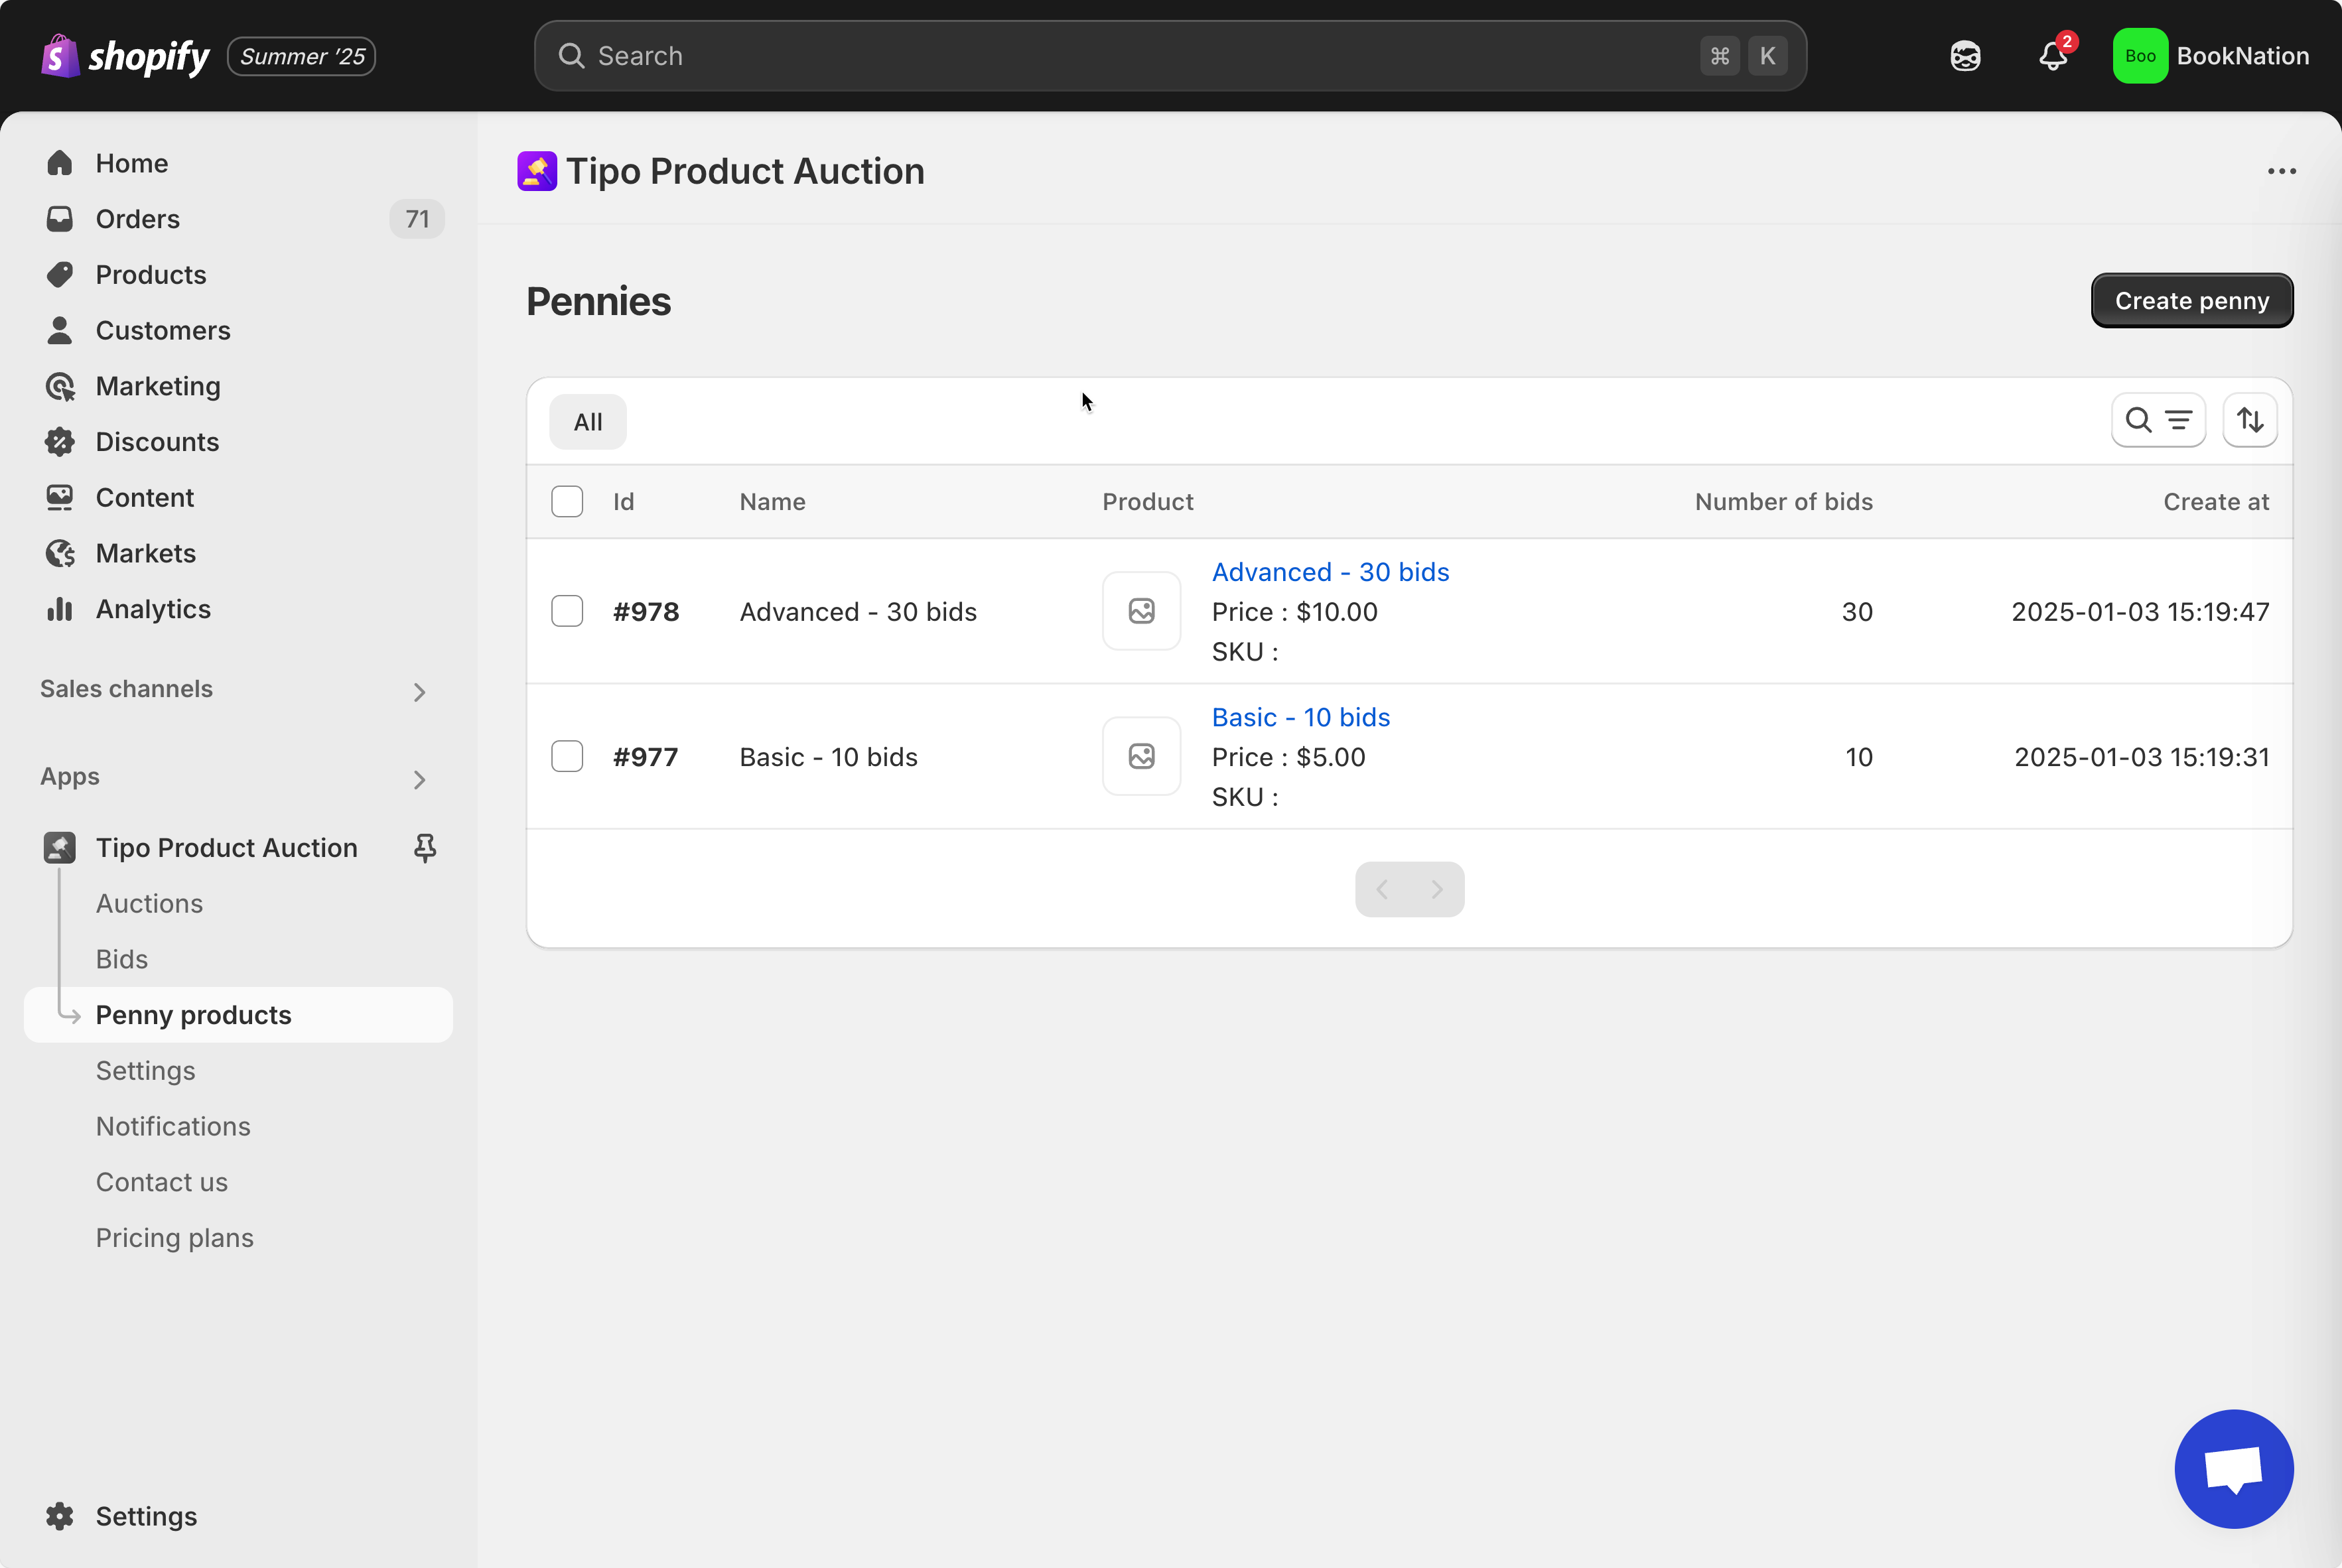2342x1568 pixels.
Task: Expand the Sales channels section chevron
Action: click(x=419, y=691)
